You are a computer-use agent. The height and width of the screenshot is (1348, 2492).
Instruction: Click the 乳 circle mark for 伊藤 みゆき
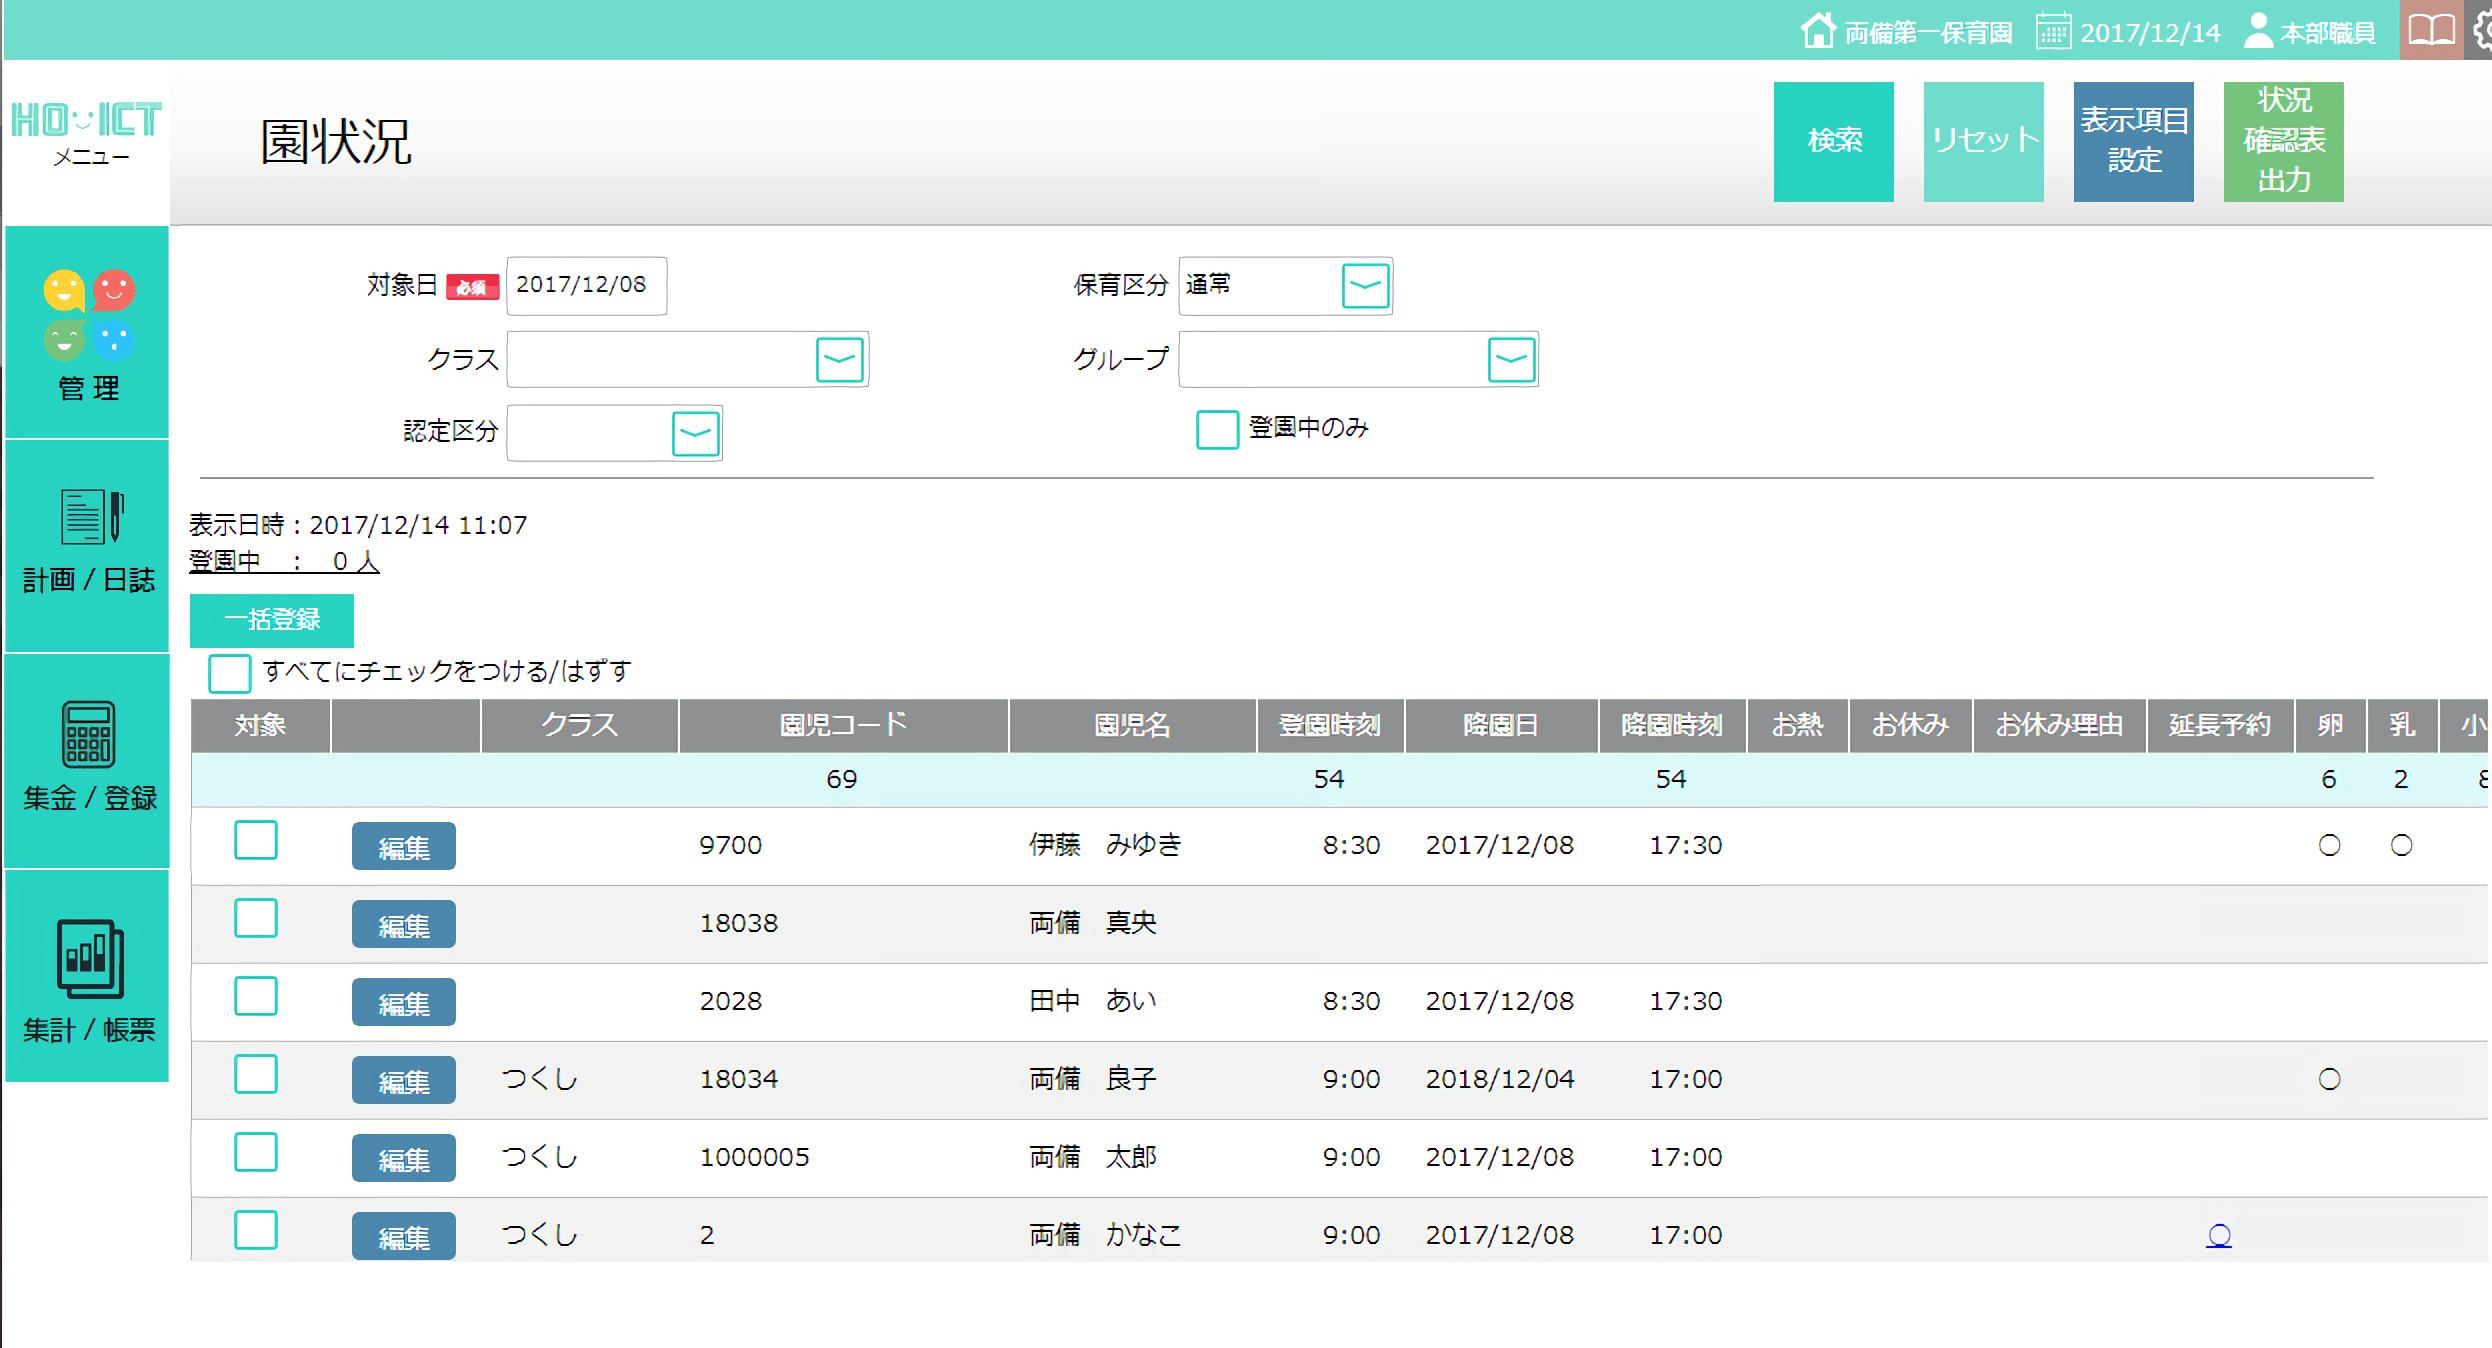(x=2401, y=845)
